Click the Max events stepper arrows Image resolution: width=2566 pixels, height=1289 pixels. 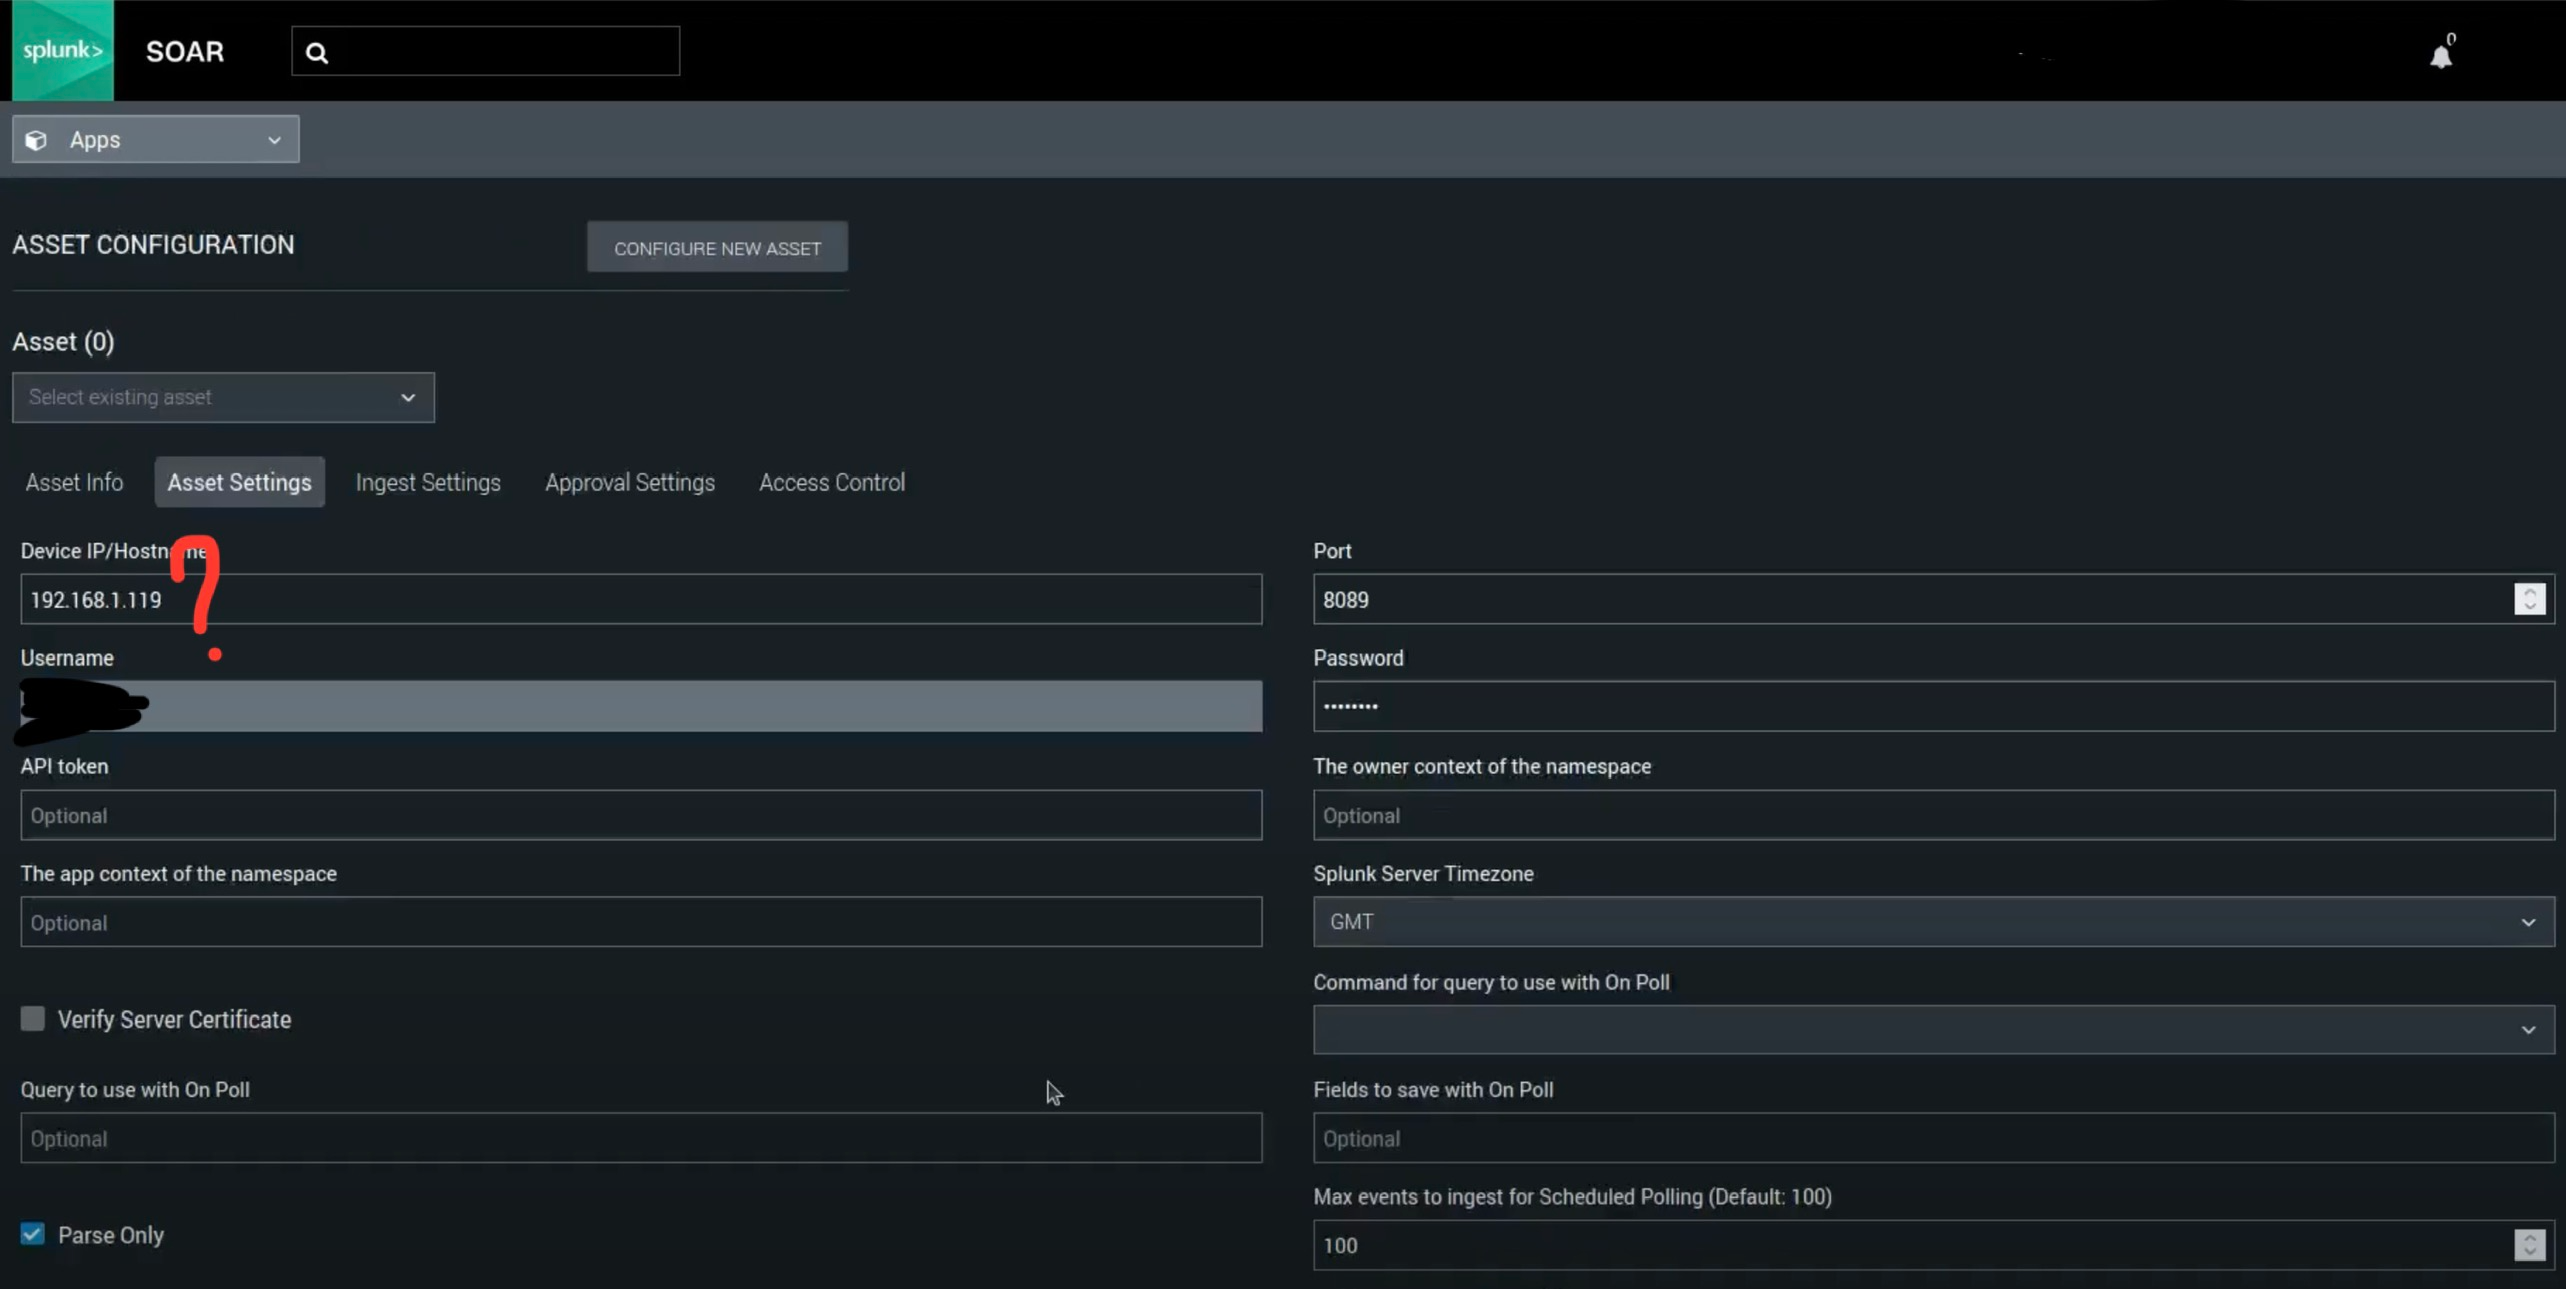click(2529, 1245)
